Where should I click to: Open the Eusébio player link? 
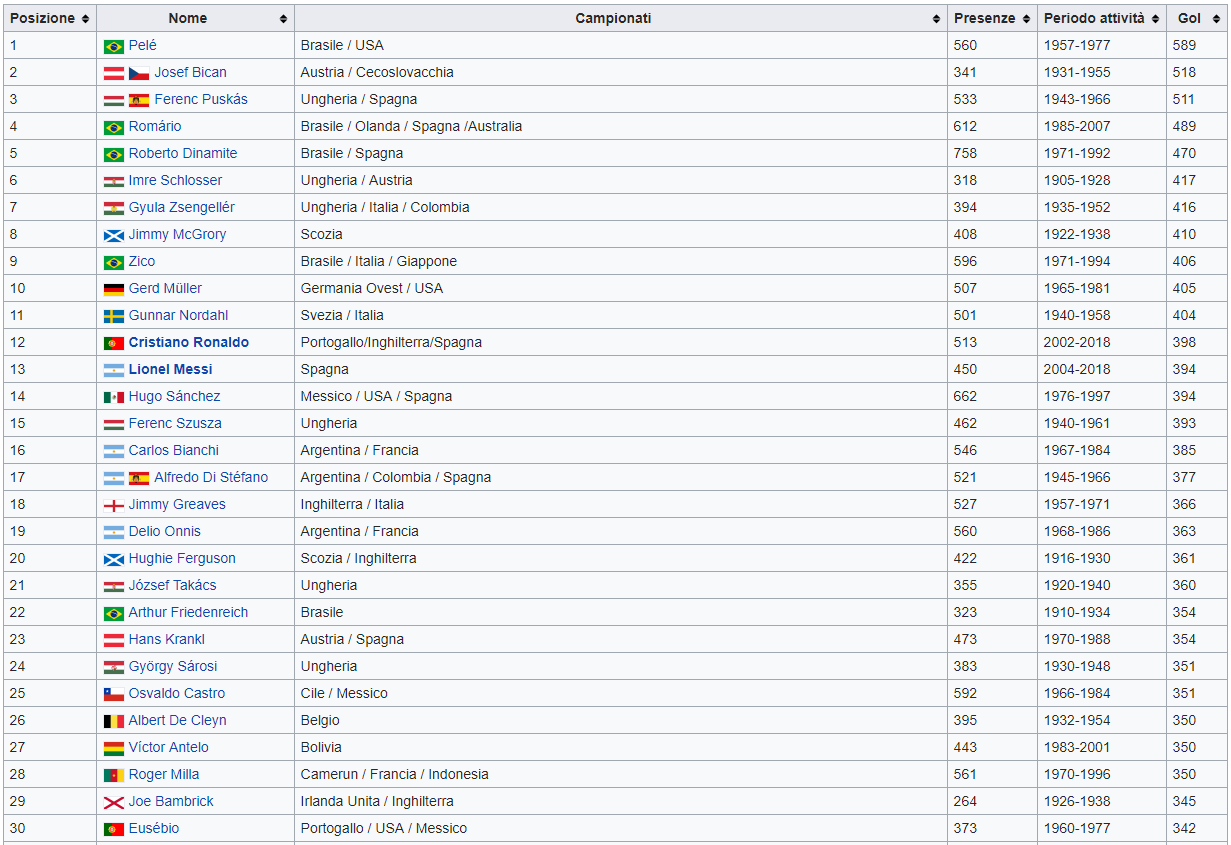coord(154,828)
